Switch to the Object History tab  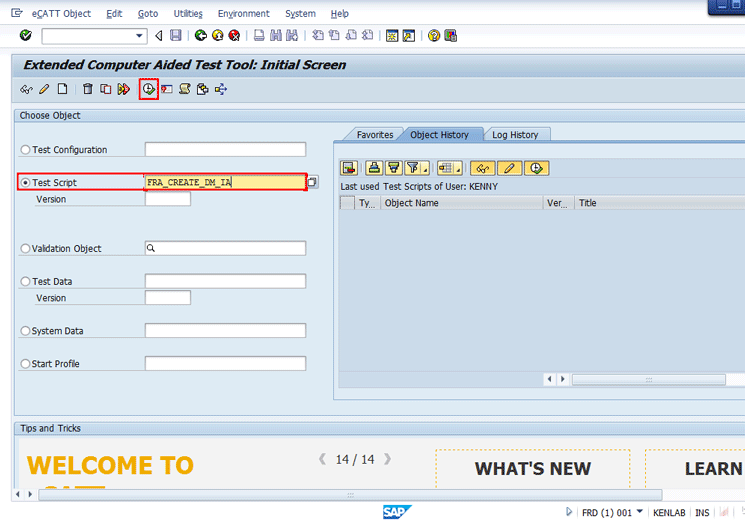pyautogui.click(x=439, y=135)
